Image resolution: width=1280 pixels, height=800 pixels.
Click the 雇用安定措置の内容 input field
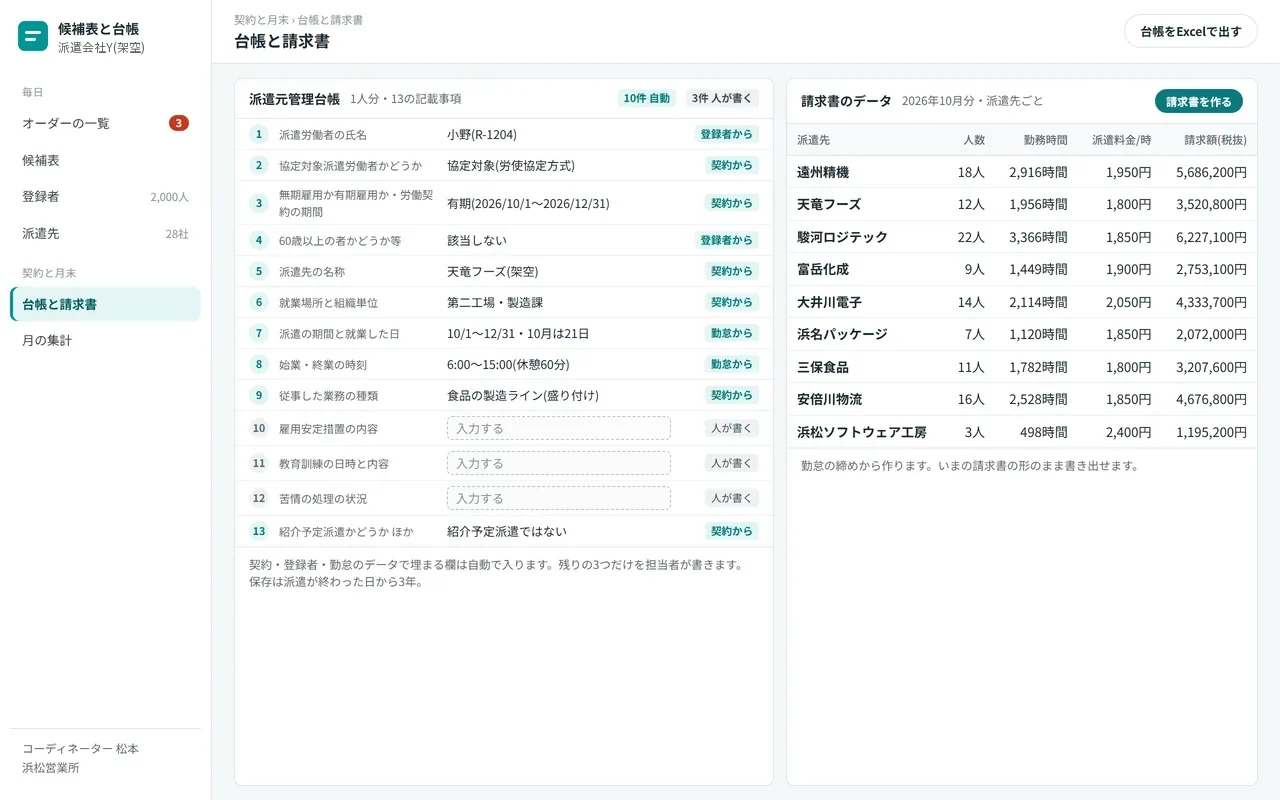[x=559, y=428]
